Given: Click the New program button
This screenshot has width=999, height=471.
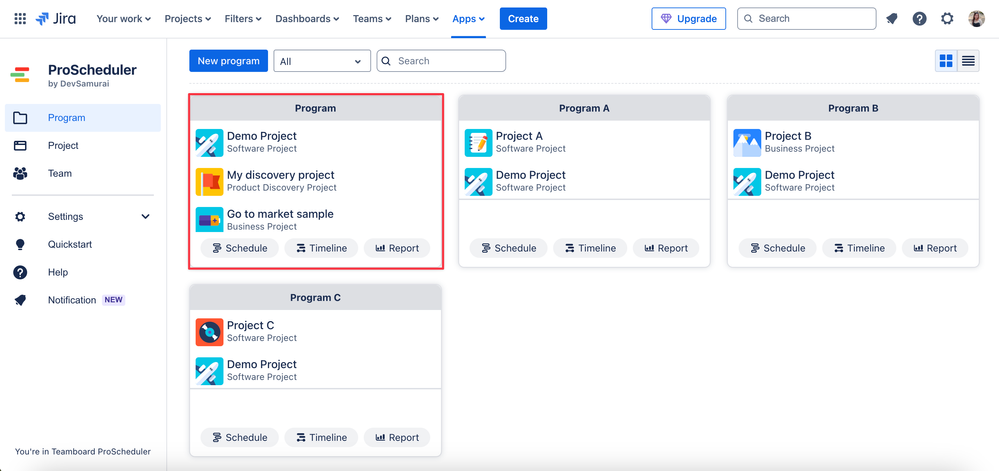Looking at the screenshot, I should pos(228,61).
